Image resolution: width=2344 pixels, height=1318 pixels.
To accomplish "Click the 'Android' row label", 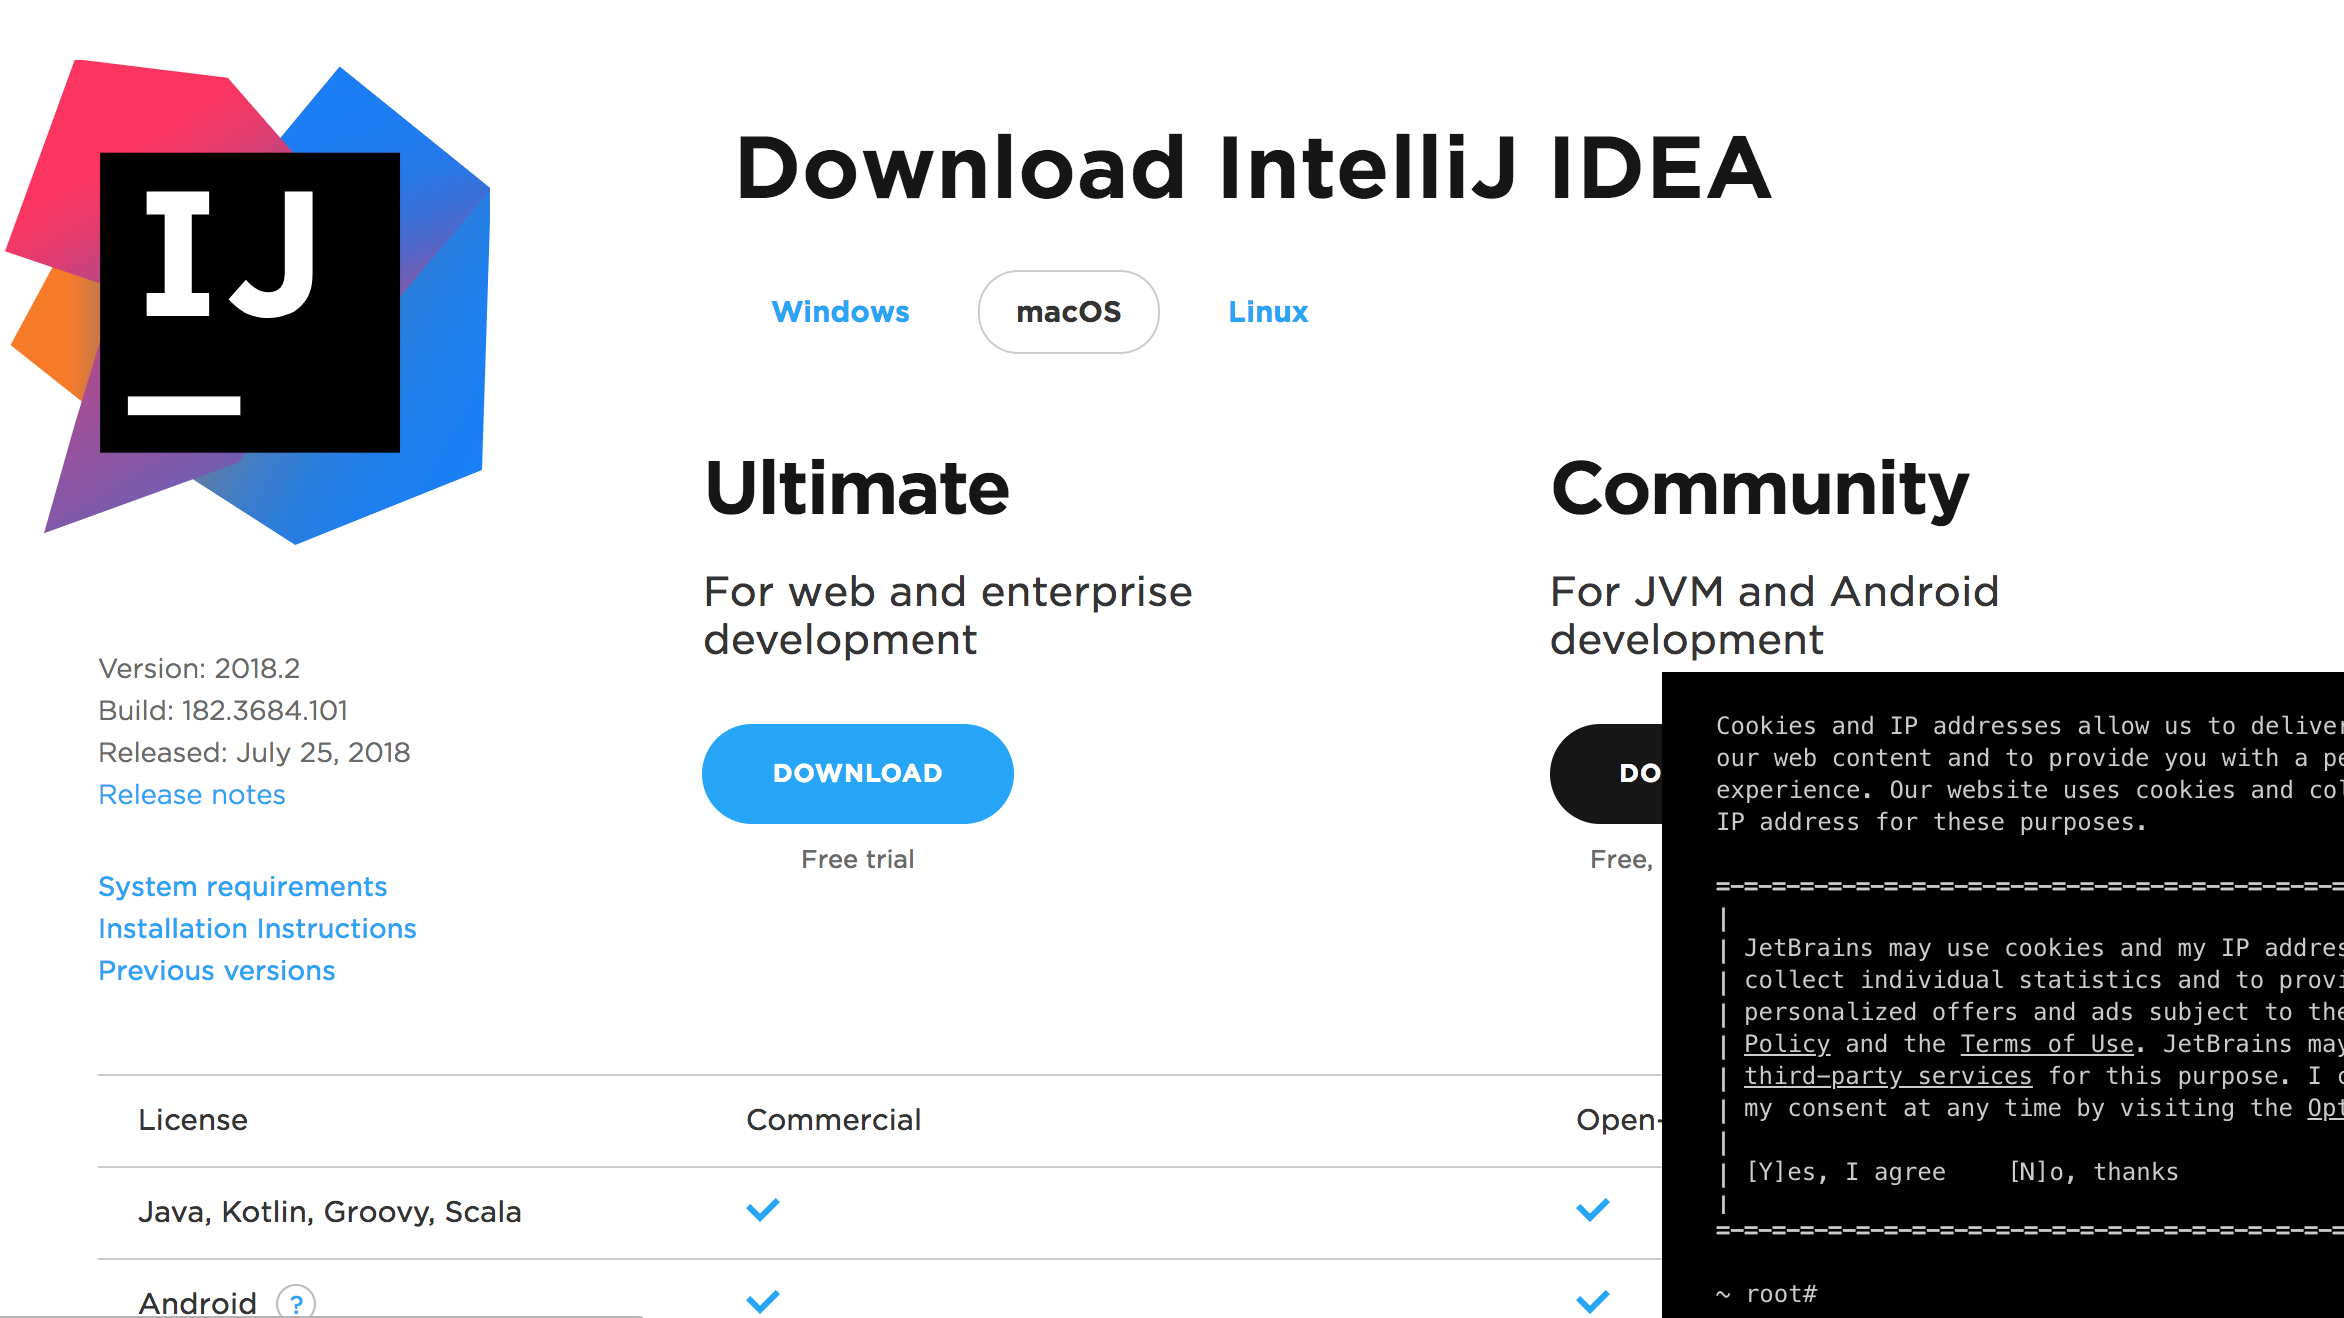I will tap(198, 1303).
